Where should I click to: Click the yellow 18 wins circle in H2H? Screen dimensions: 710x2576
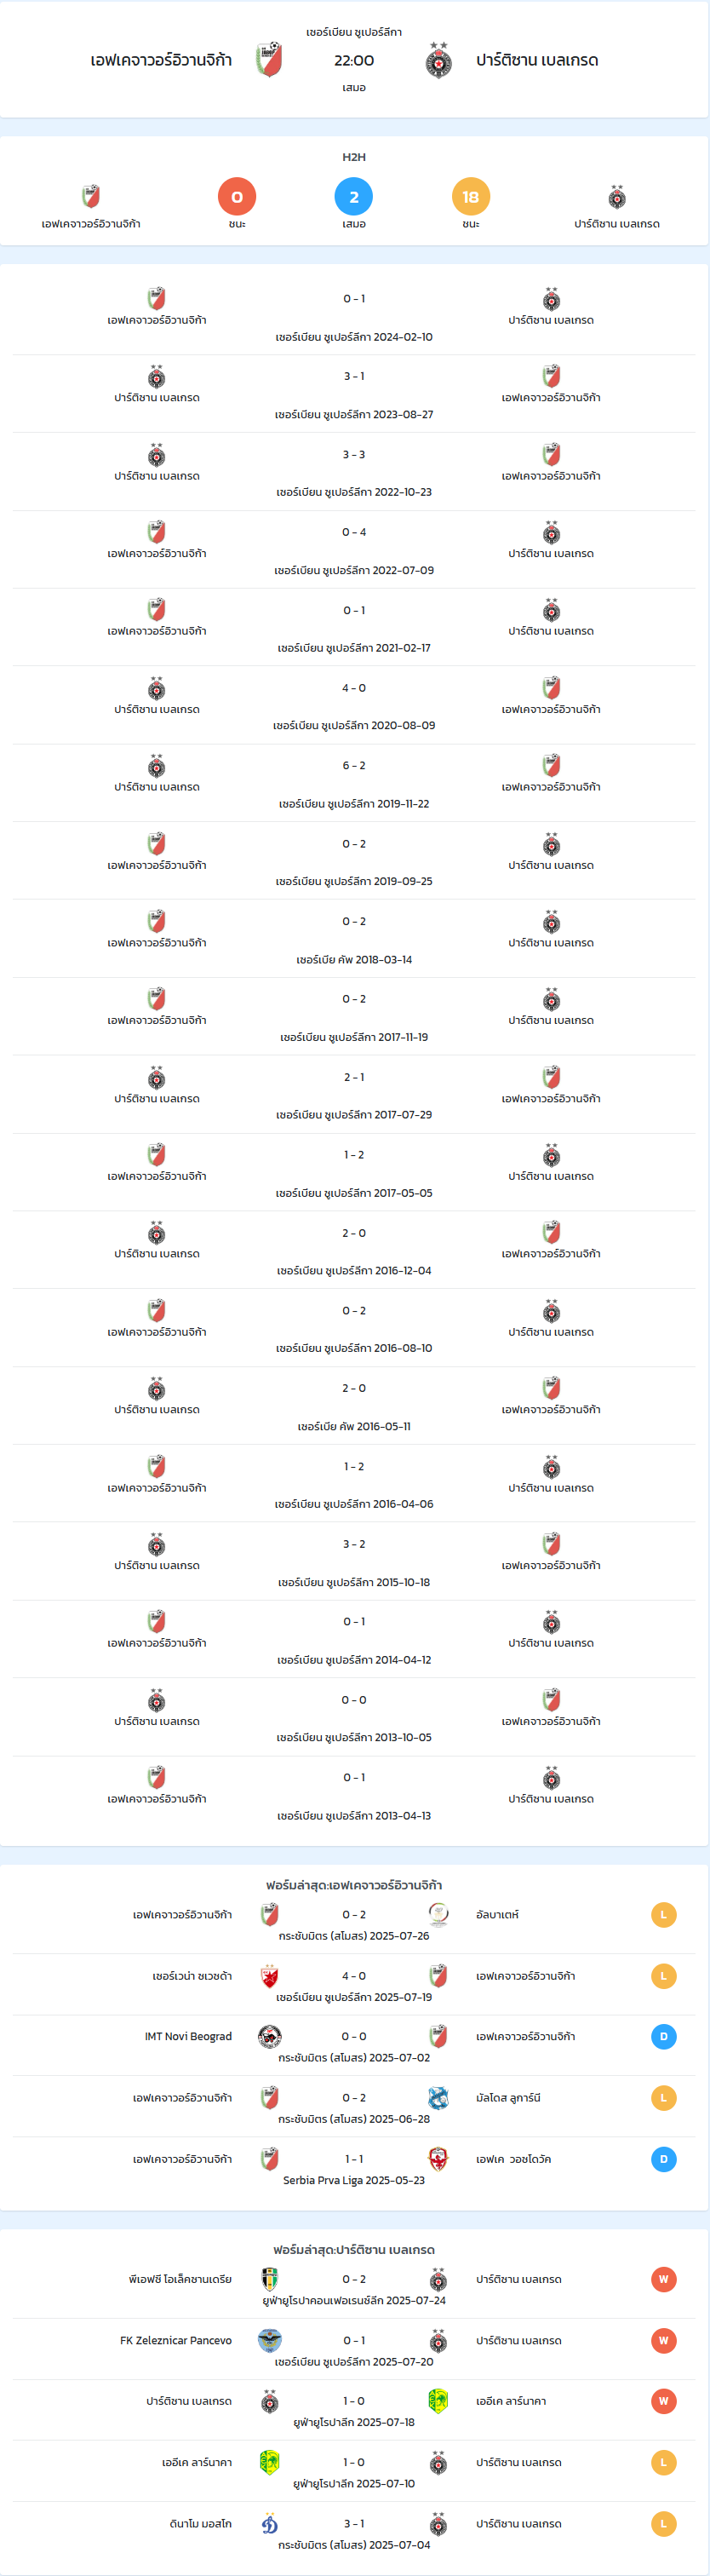point(471,197)
